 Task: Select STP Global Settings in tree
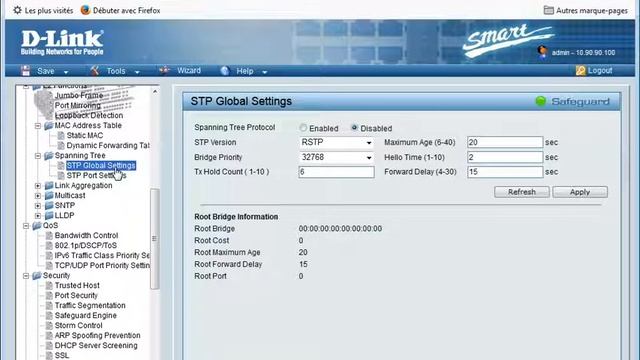point(101,165)
